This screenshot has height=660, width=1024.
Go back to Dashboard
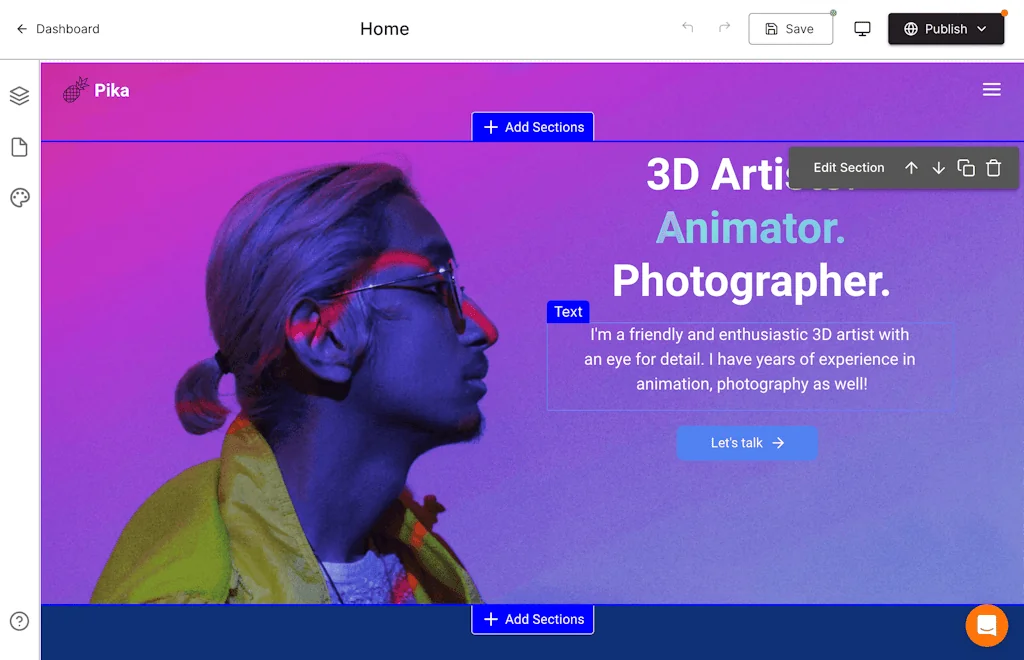pyautogui.click(x=58, y=29)
